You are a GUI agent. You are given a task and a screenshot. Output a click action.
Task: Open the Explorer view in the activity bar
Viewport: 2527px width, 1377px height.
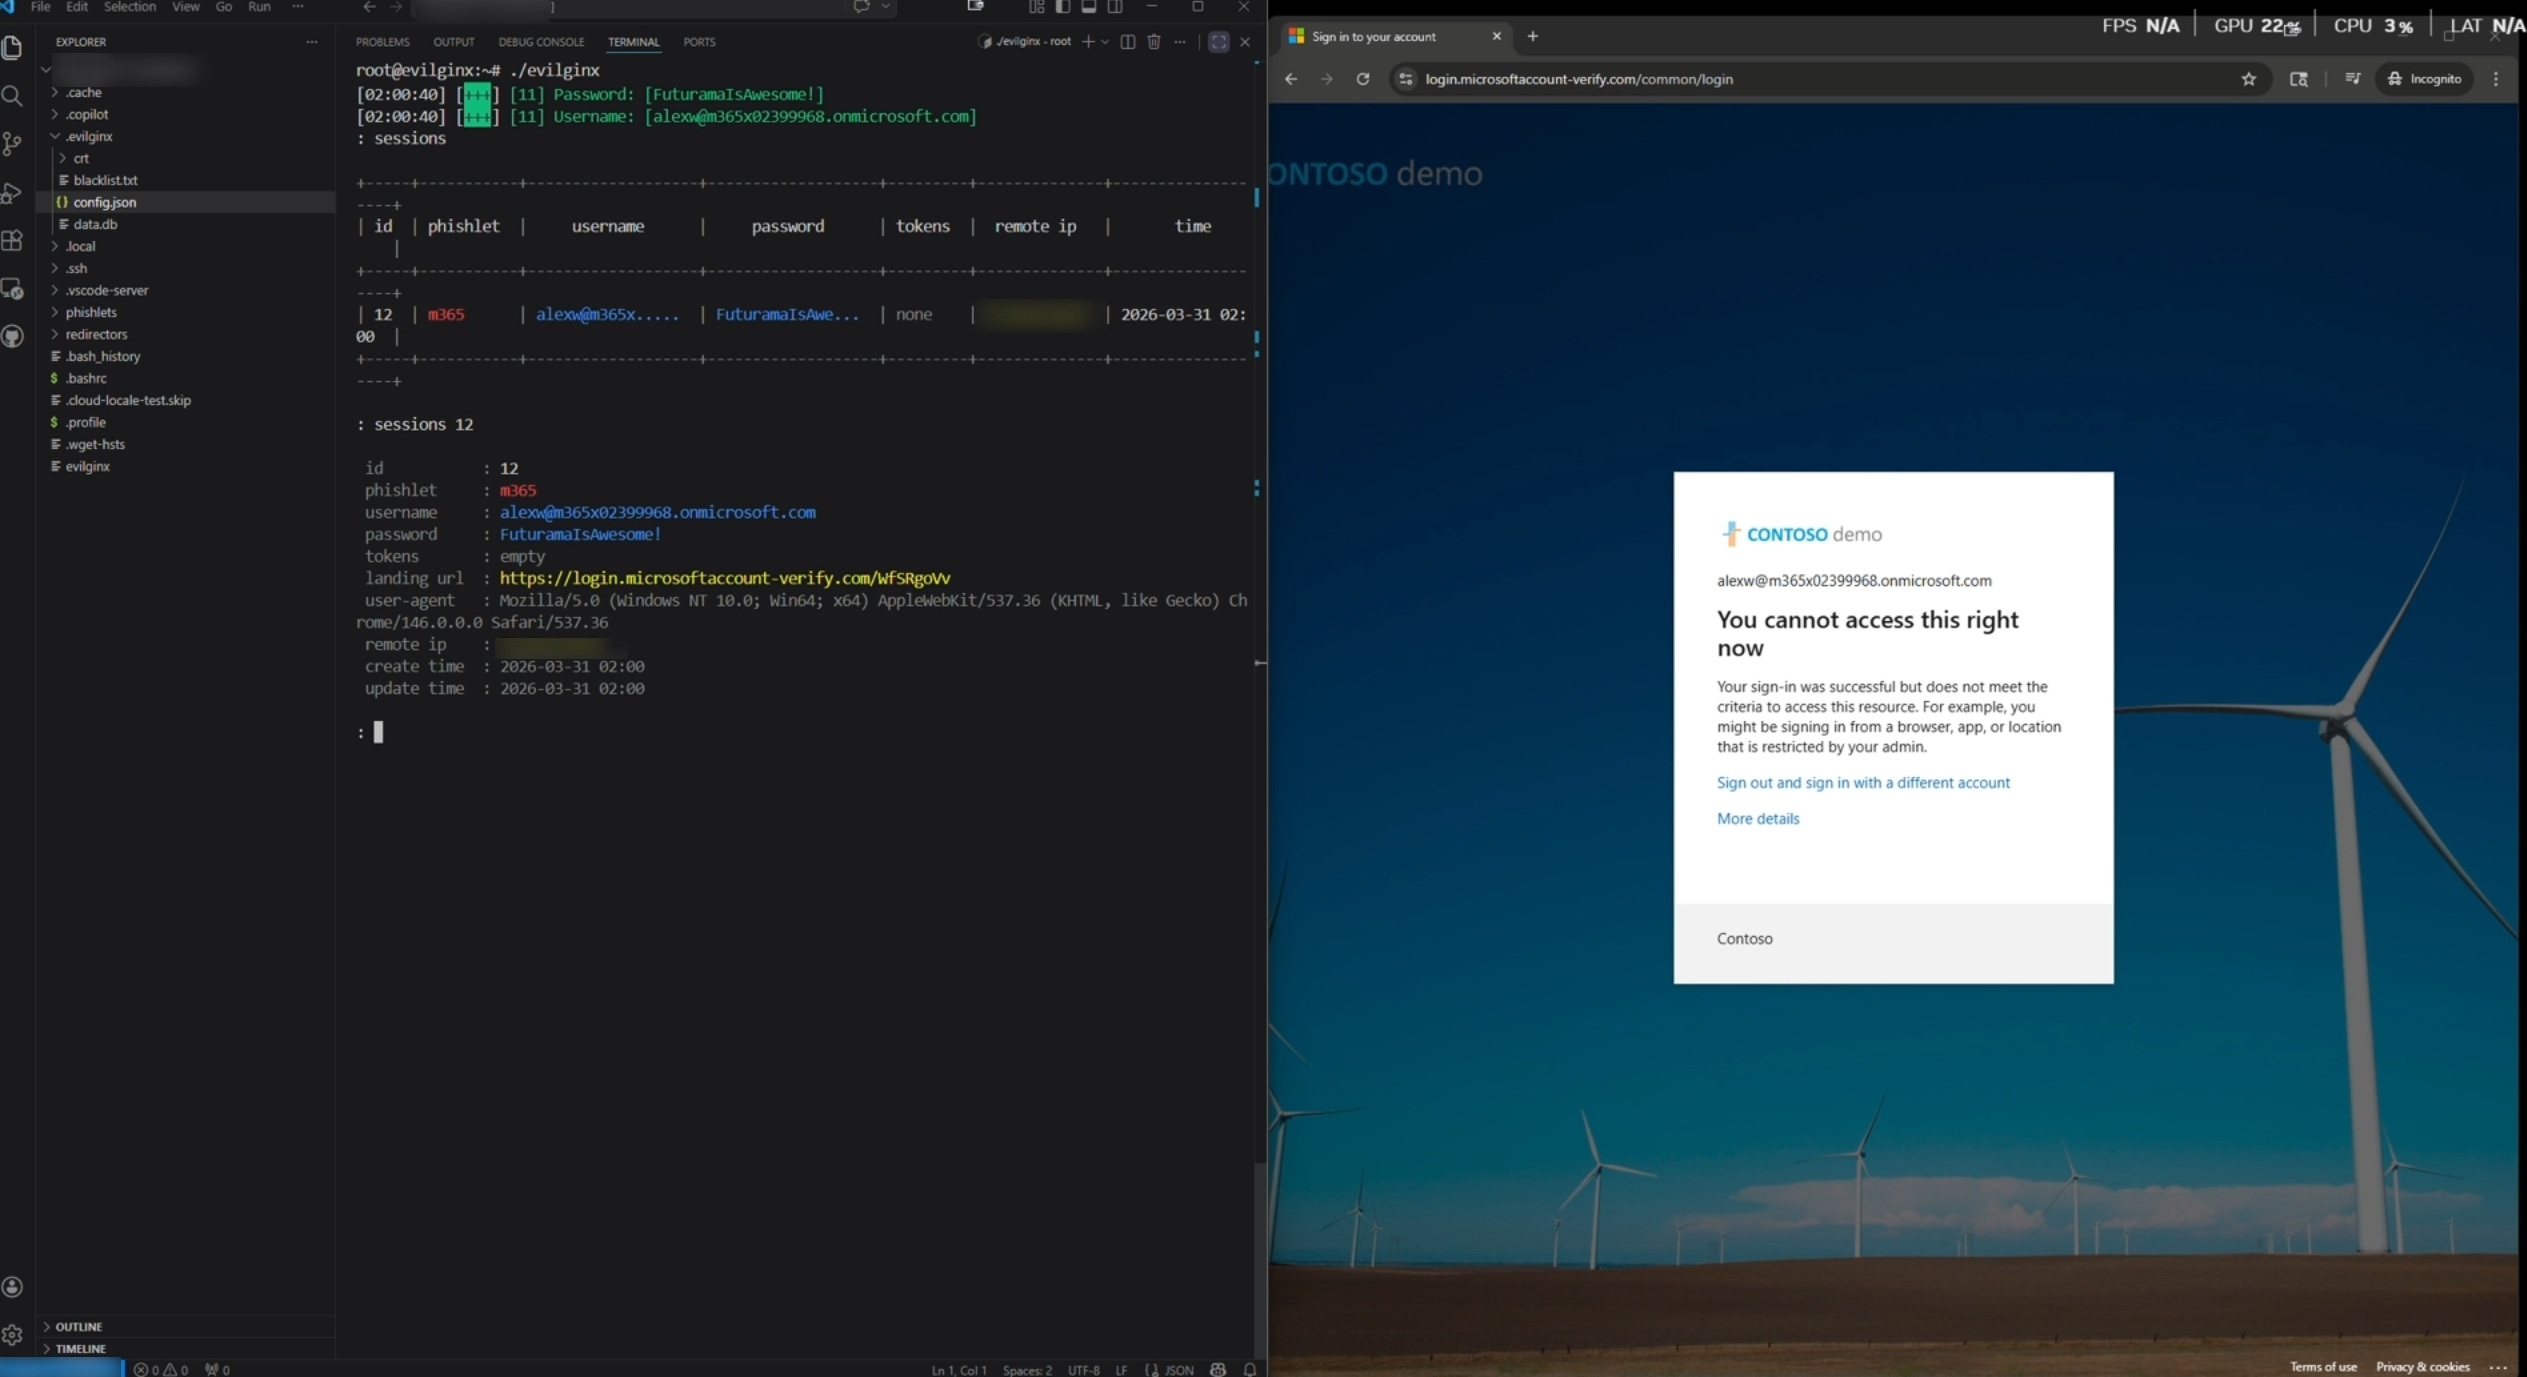(12, 48)
